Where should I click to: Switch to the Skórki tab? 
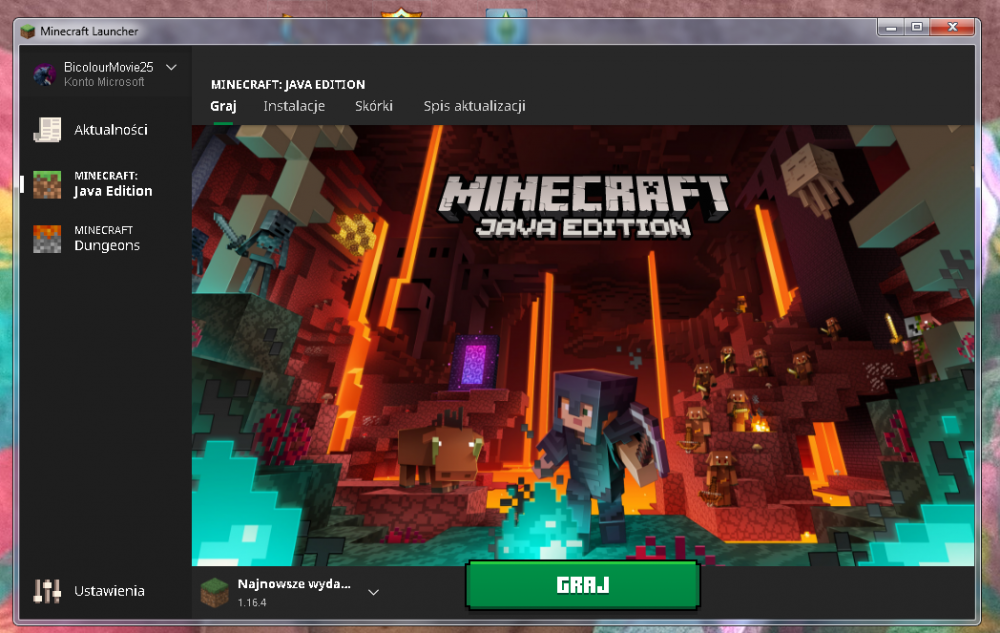(x=374, y=106)
